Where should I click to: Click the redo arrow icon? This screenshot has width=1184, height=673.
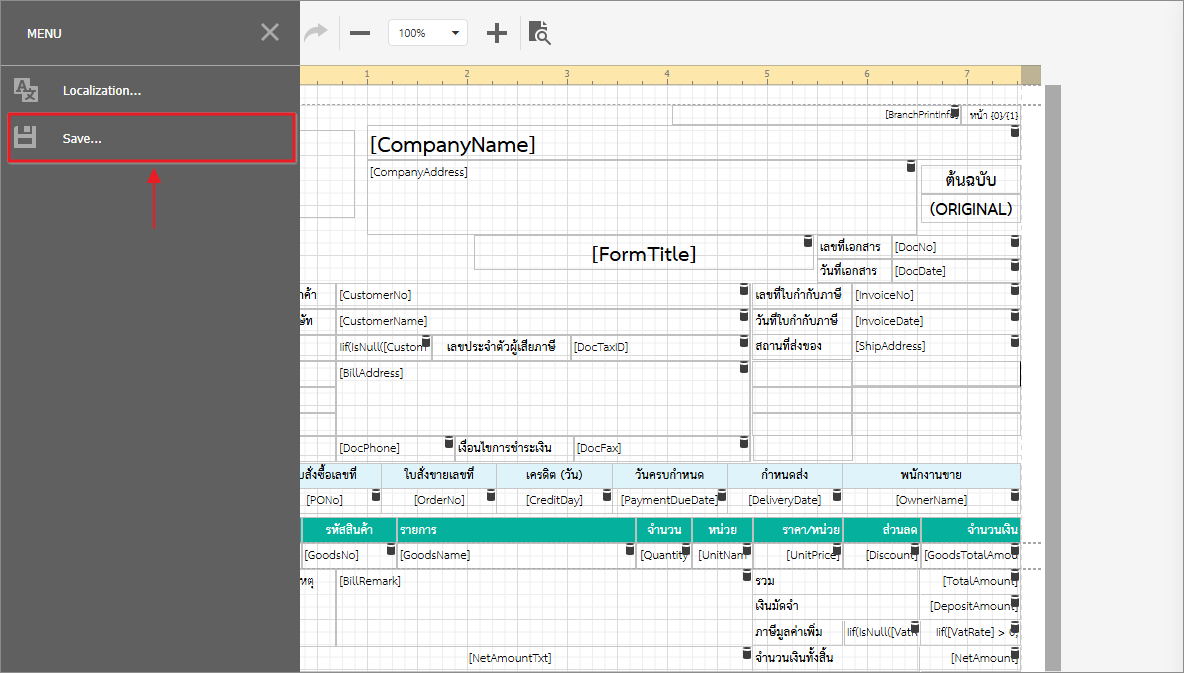[316, 33]
